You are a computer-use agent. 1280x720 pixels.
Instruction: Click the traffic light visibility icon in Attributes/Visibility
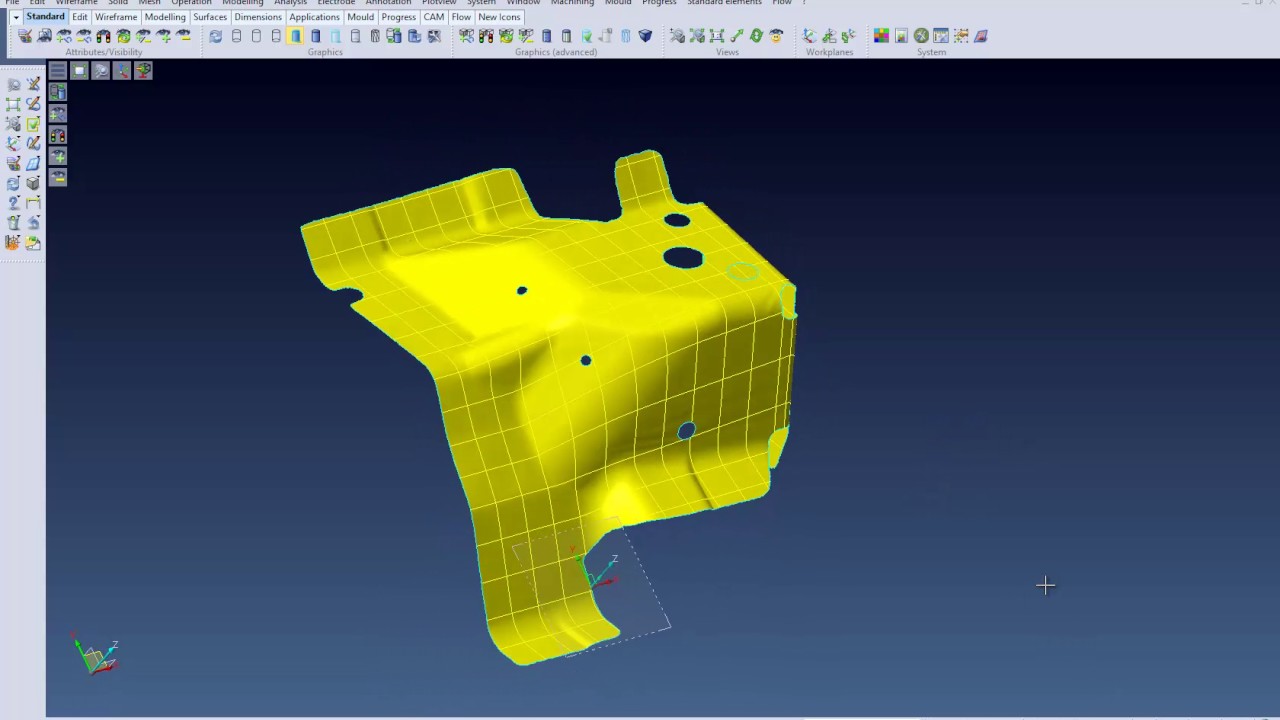pyautogui.click(x=103, y=36)
